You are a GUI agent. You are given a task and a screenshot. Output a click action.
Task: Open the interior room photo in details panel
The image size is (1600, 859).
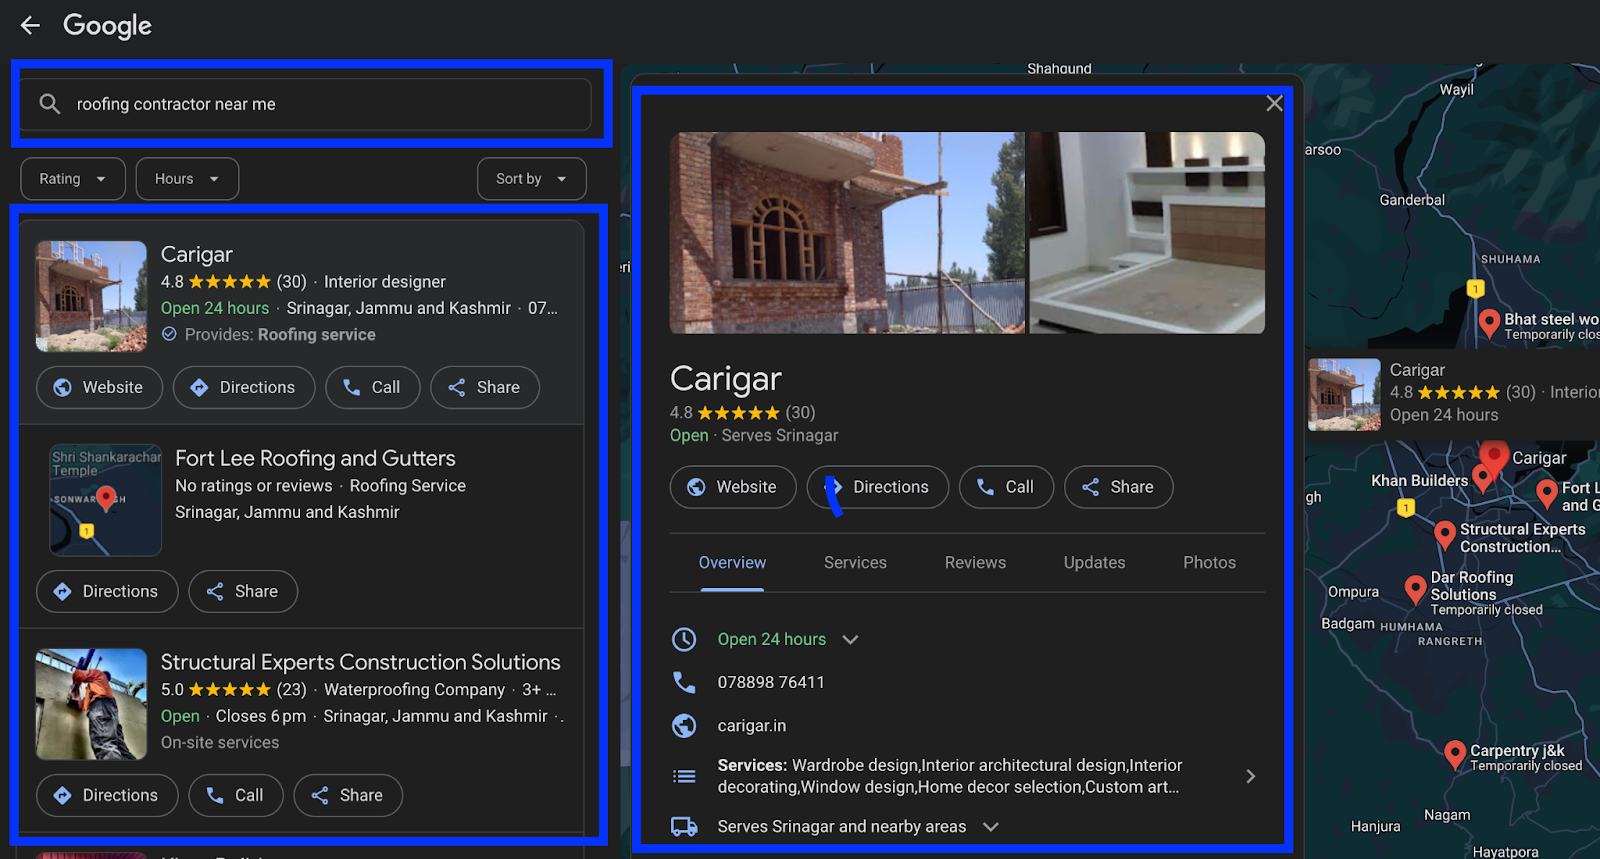pyautogui.click(x=1147, y=233)
